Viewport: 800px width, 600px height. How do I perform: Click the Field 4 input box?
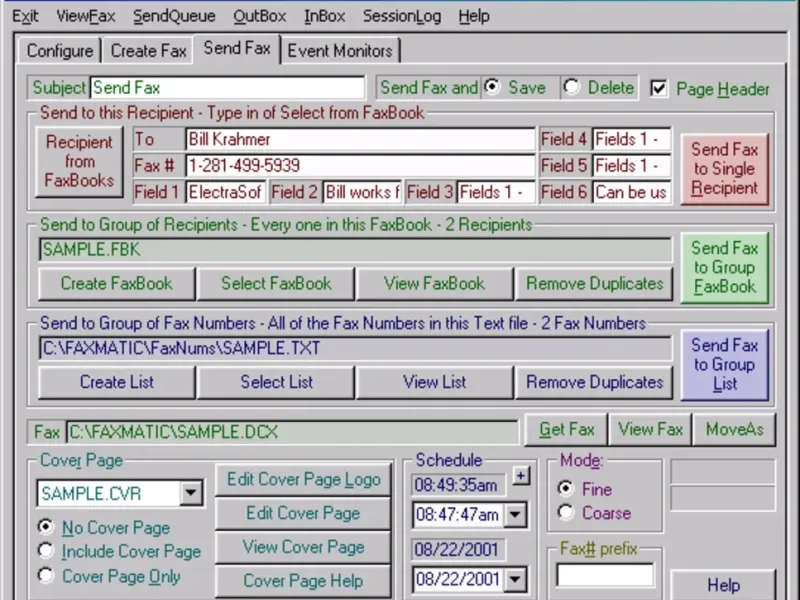tap(632, 139)
